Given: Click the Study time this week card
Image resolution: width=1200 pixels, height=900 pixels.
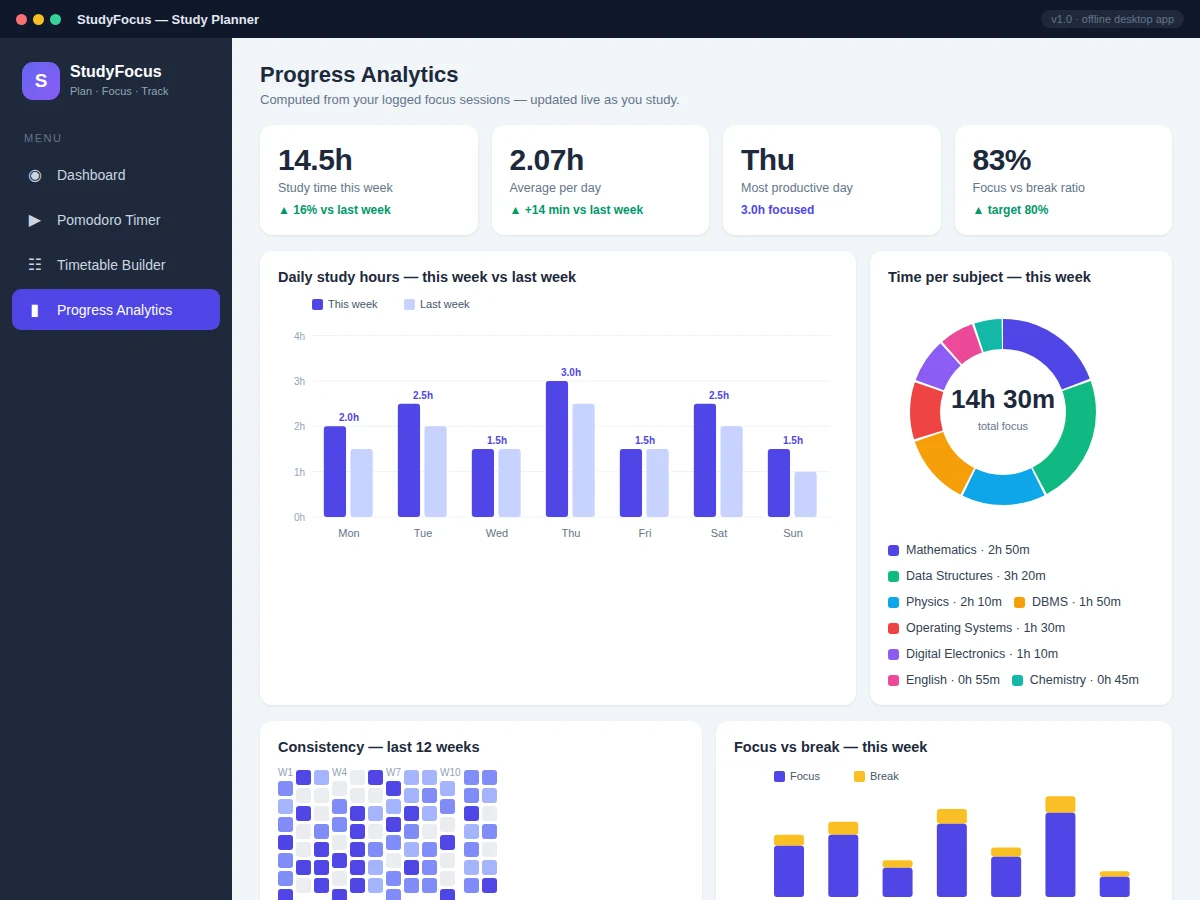Looking at the screenshot, I should coord(369,180).
